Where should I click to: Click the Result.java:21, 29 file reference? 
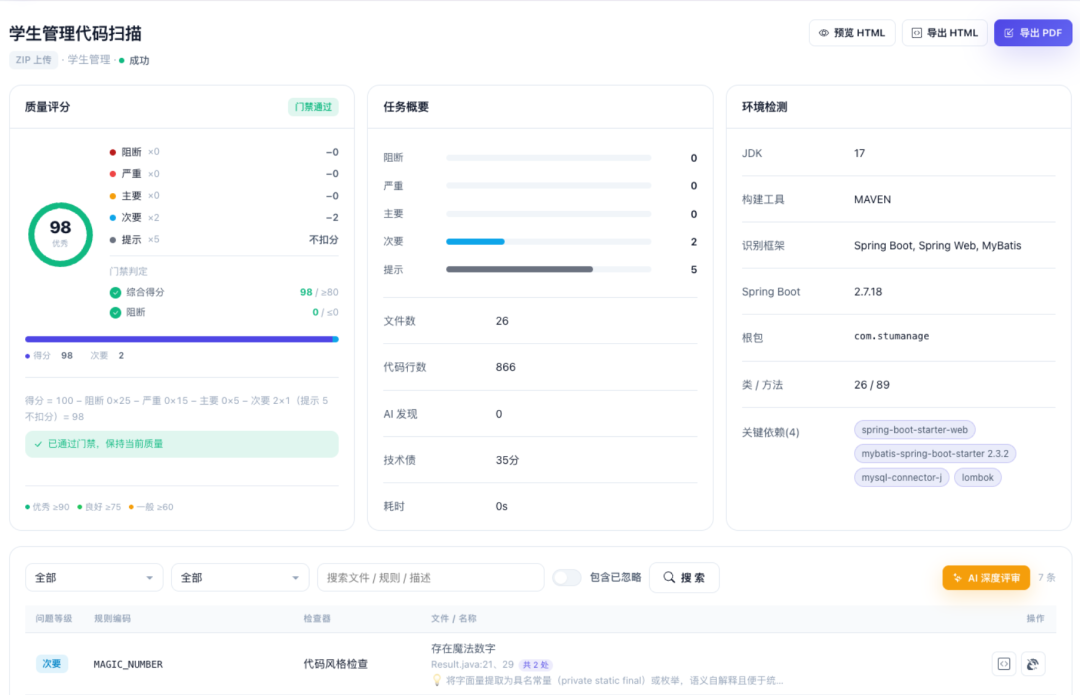click(x=472, y=665)
